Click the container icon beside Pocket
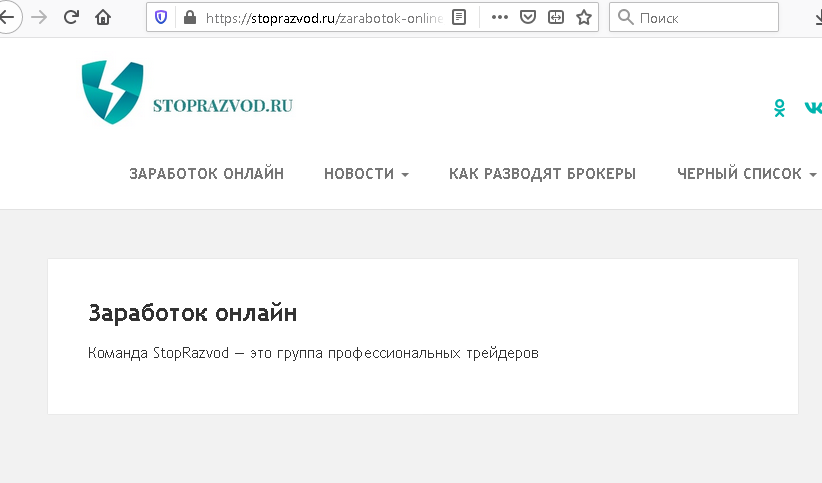 556,17
